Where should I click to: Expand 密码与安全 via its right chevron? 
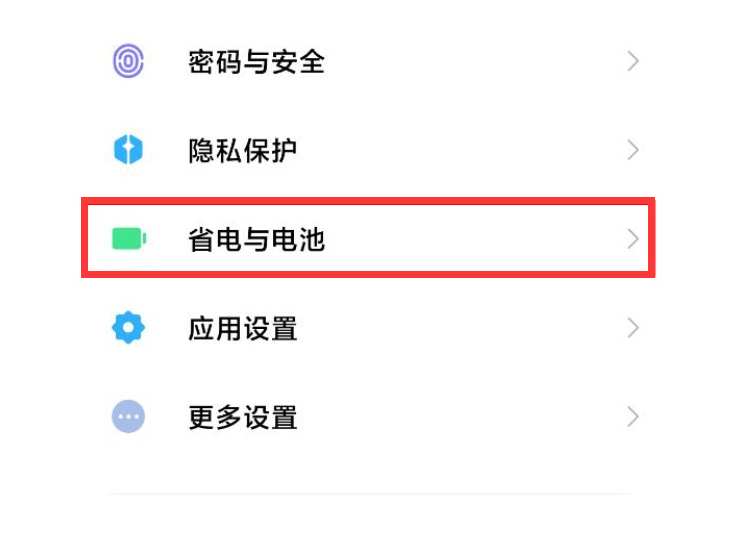coord(633,62)
